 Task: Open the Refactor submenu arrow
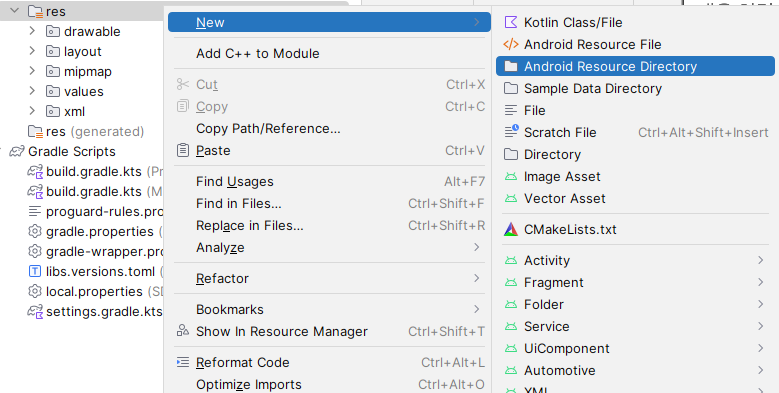tap(476, 278)
